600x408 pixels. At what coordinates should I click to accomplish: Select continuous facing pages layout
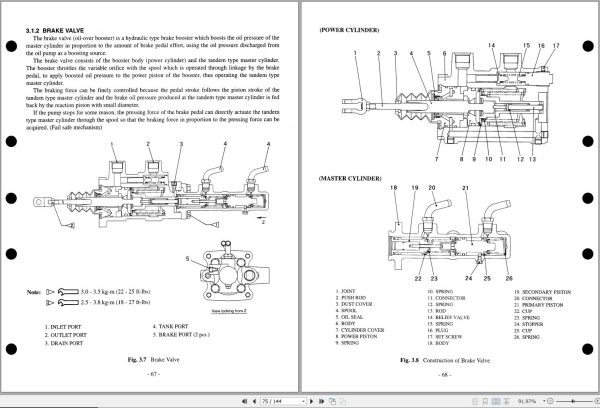506,401
